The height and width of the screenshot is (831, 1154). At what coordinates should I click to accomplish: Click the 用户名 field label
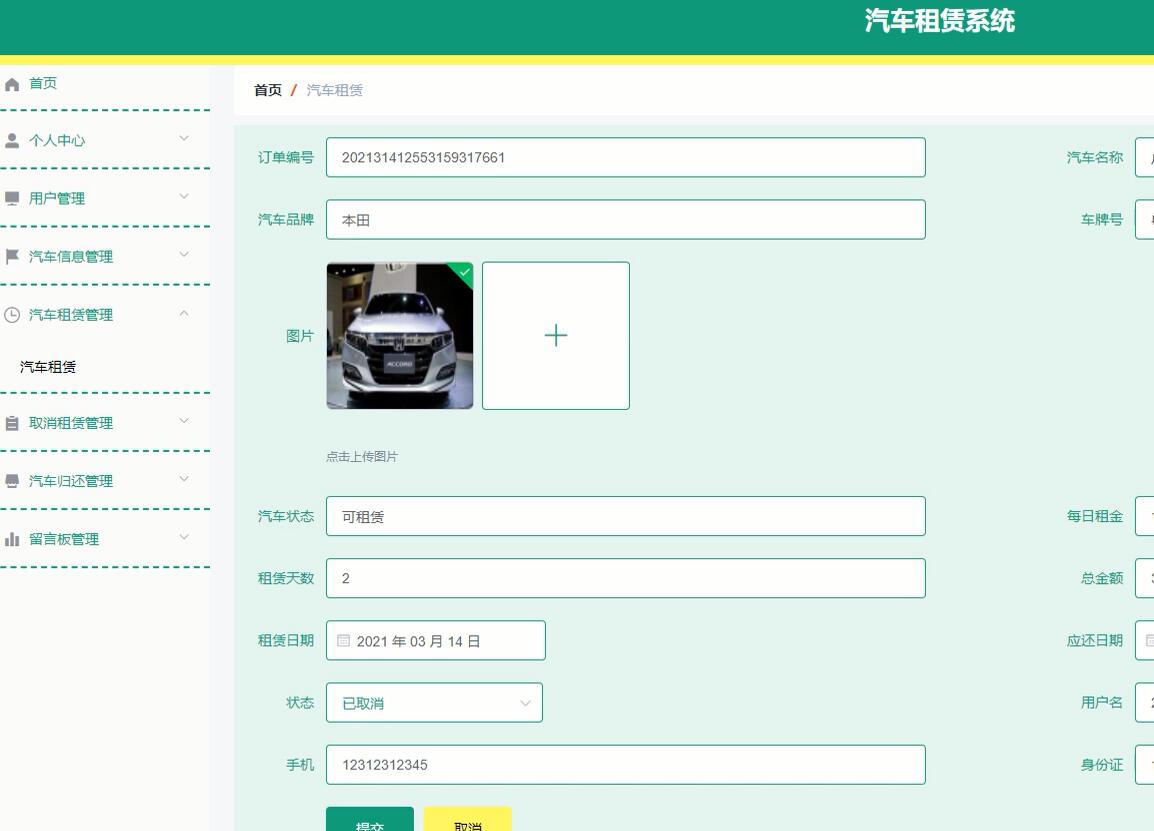point(1102,702)
